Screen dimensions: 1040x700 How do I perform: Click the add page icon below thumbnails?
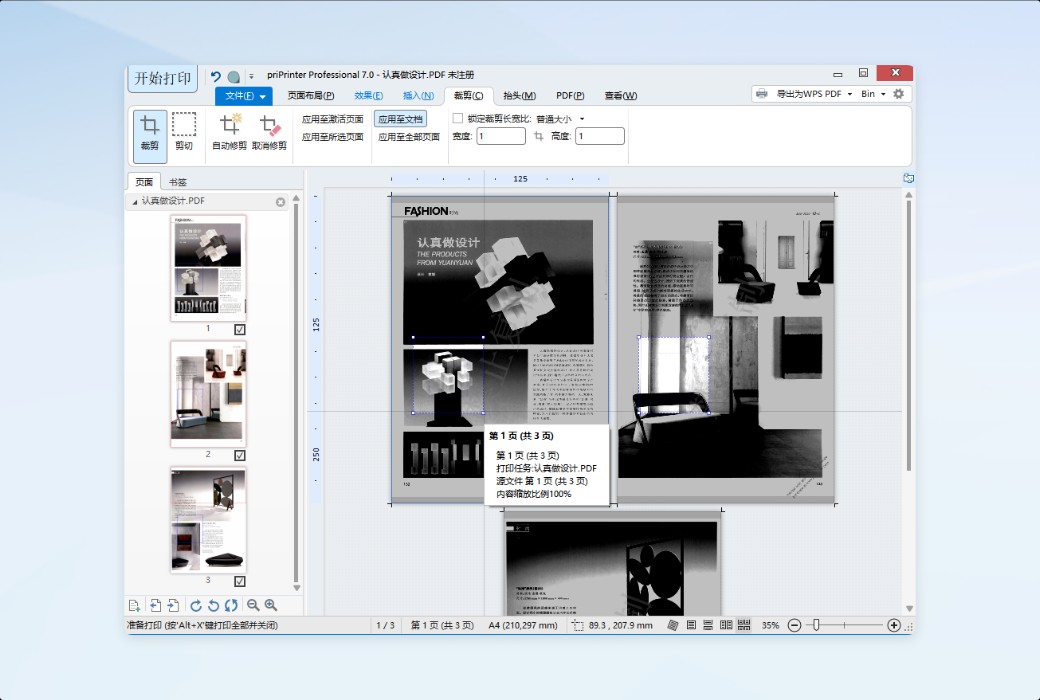tap(134, 605)
